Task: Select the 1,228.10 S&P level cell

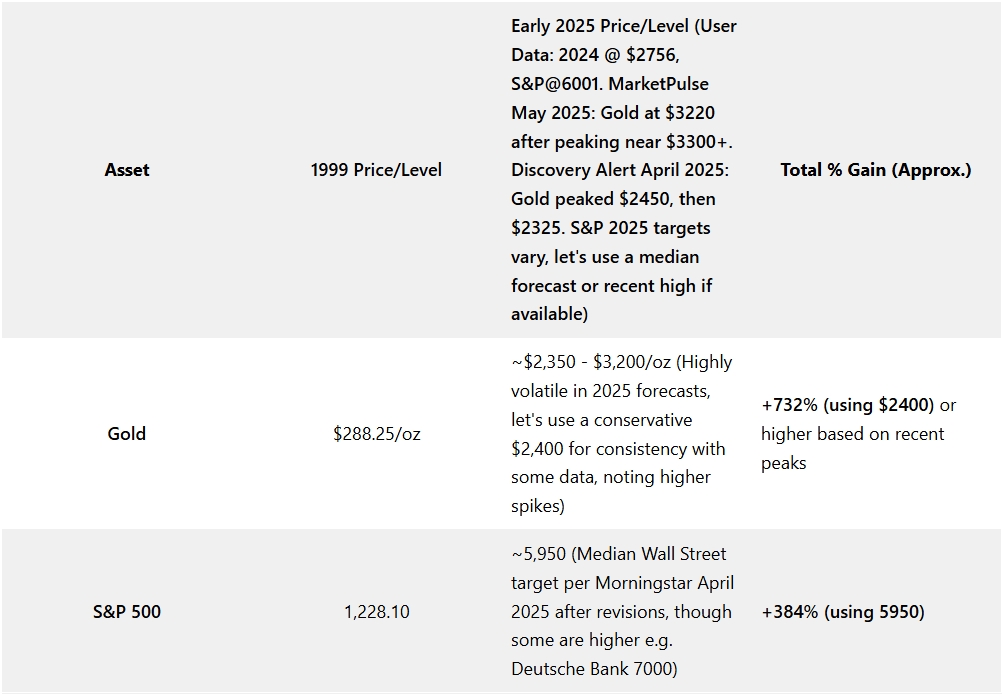Action: 376,612
